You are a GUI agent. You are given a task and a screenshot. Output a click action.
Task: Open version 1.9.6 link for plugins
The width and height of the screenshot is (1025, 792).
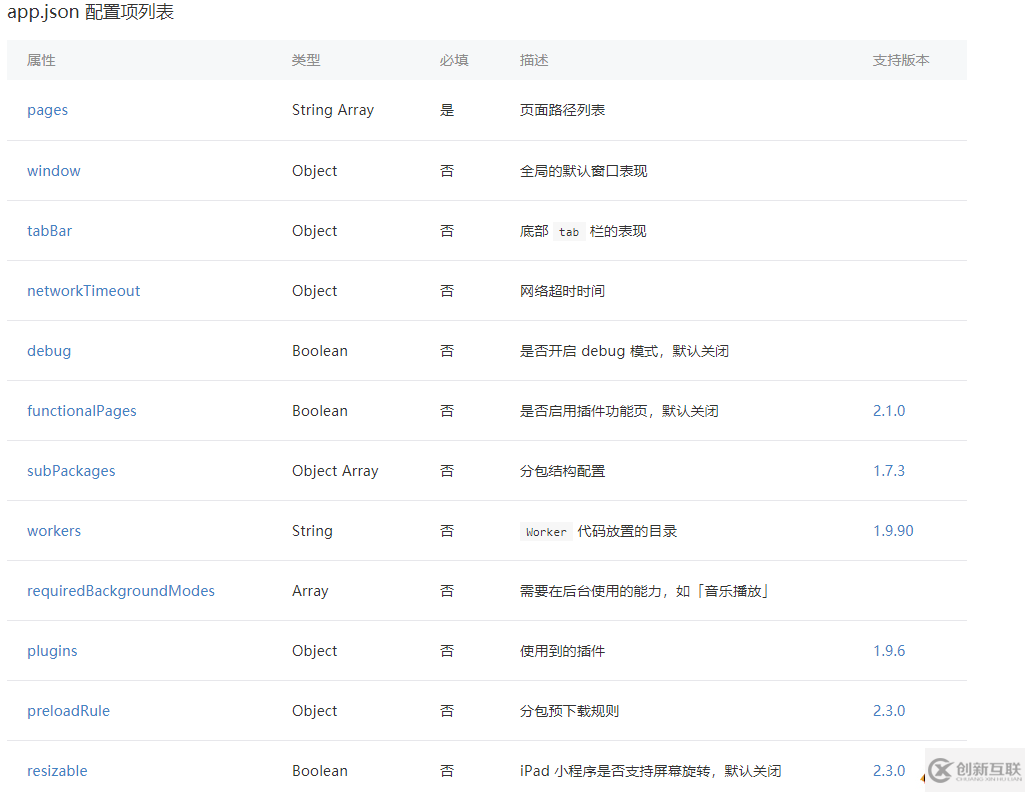tap(889, 651)
